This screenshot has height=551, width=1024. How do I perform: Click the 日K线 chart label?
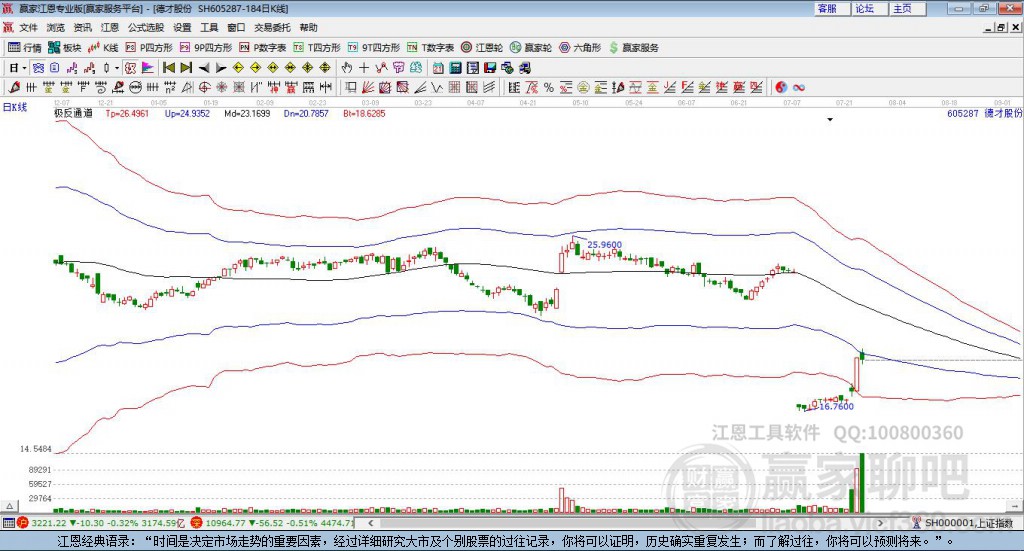pos(14,107)
